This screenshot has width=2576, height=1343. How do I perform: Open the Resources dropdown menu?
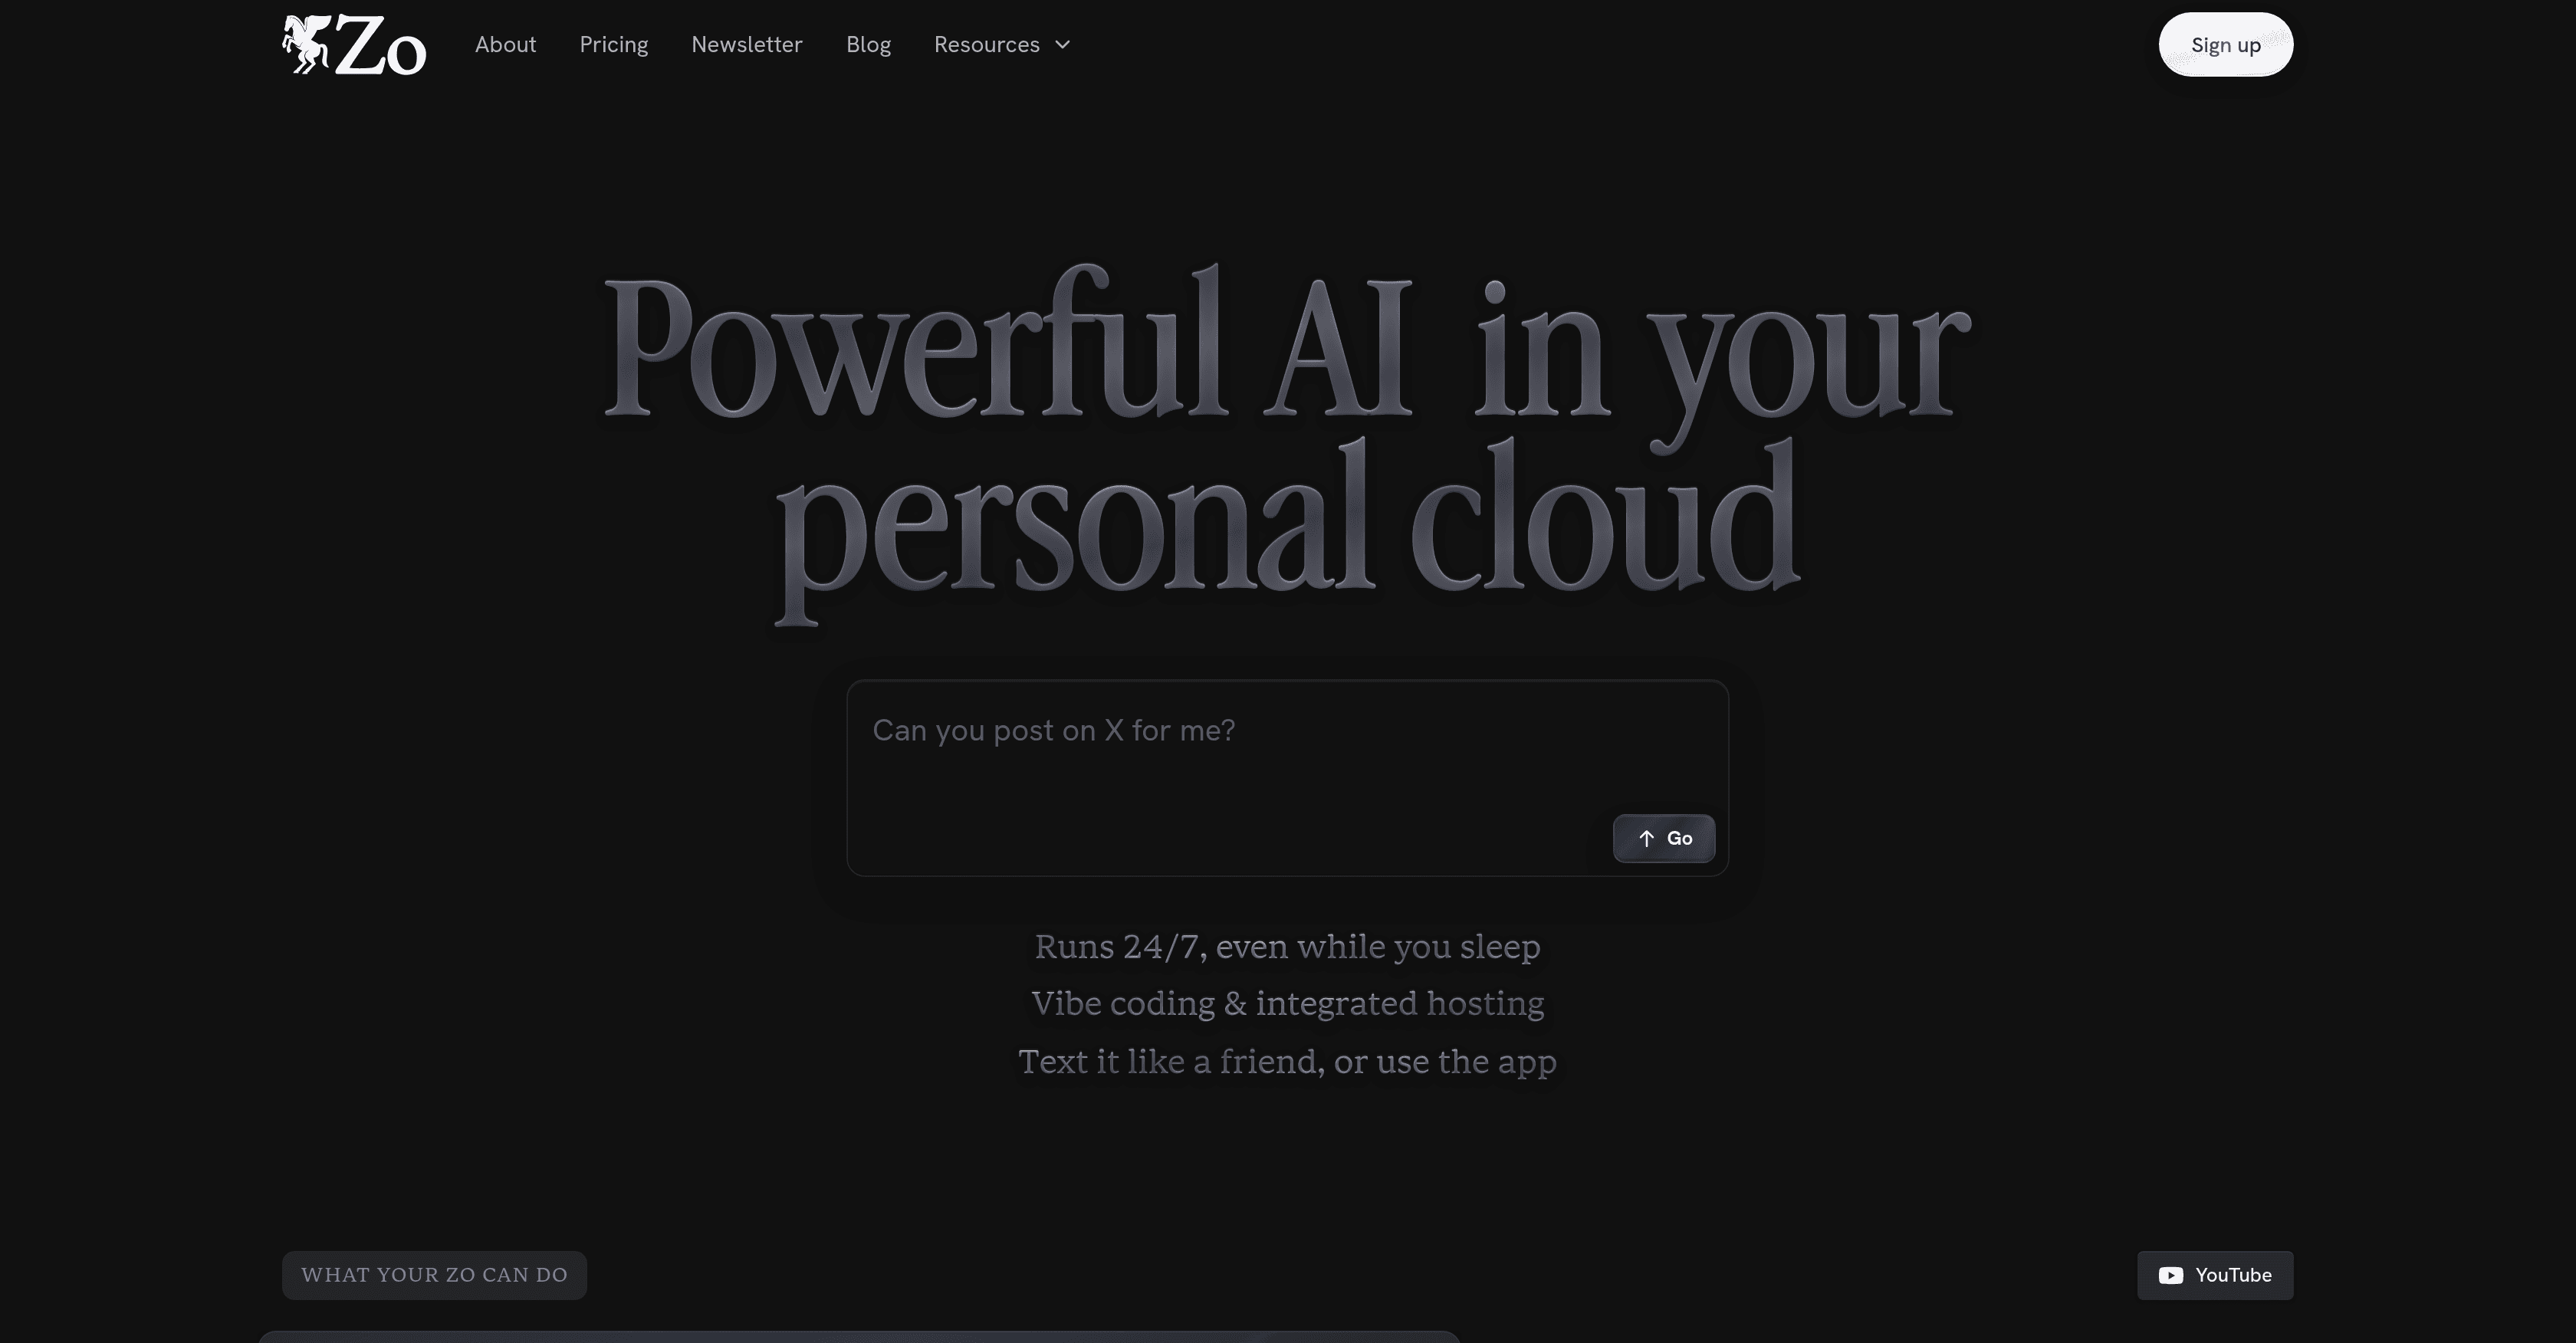click(x=987, y=44)
